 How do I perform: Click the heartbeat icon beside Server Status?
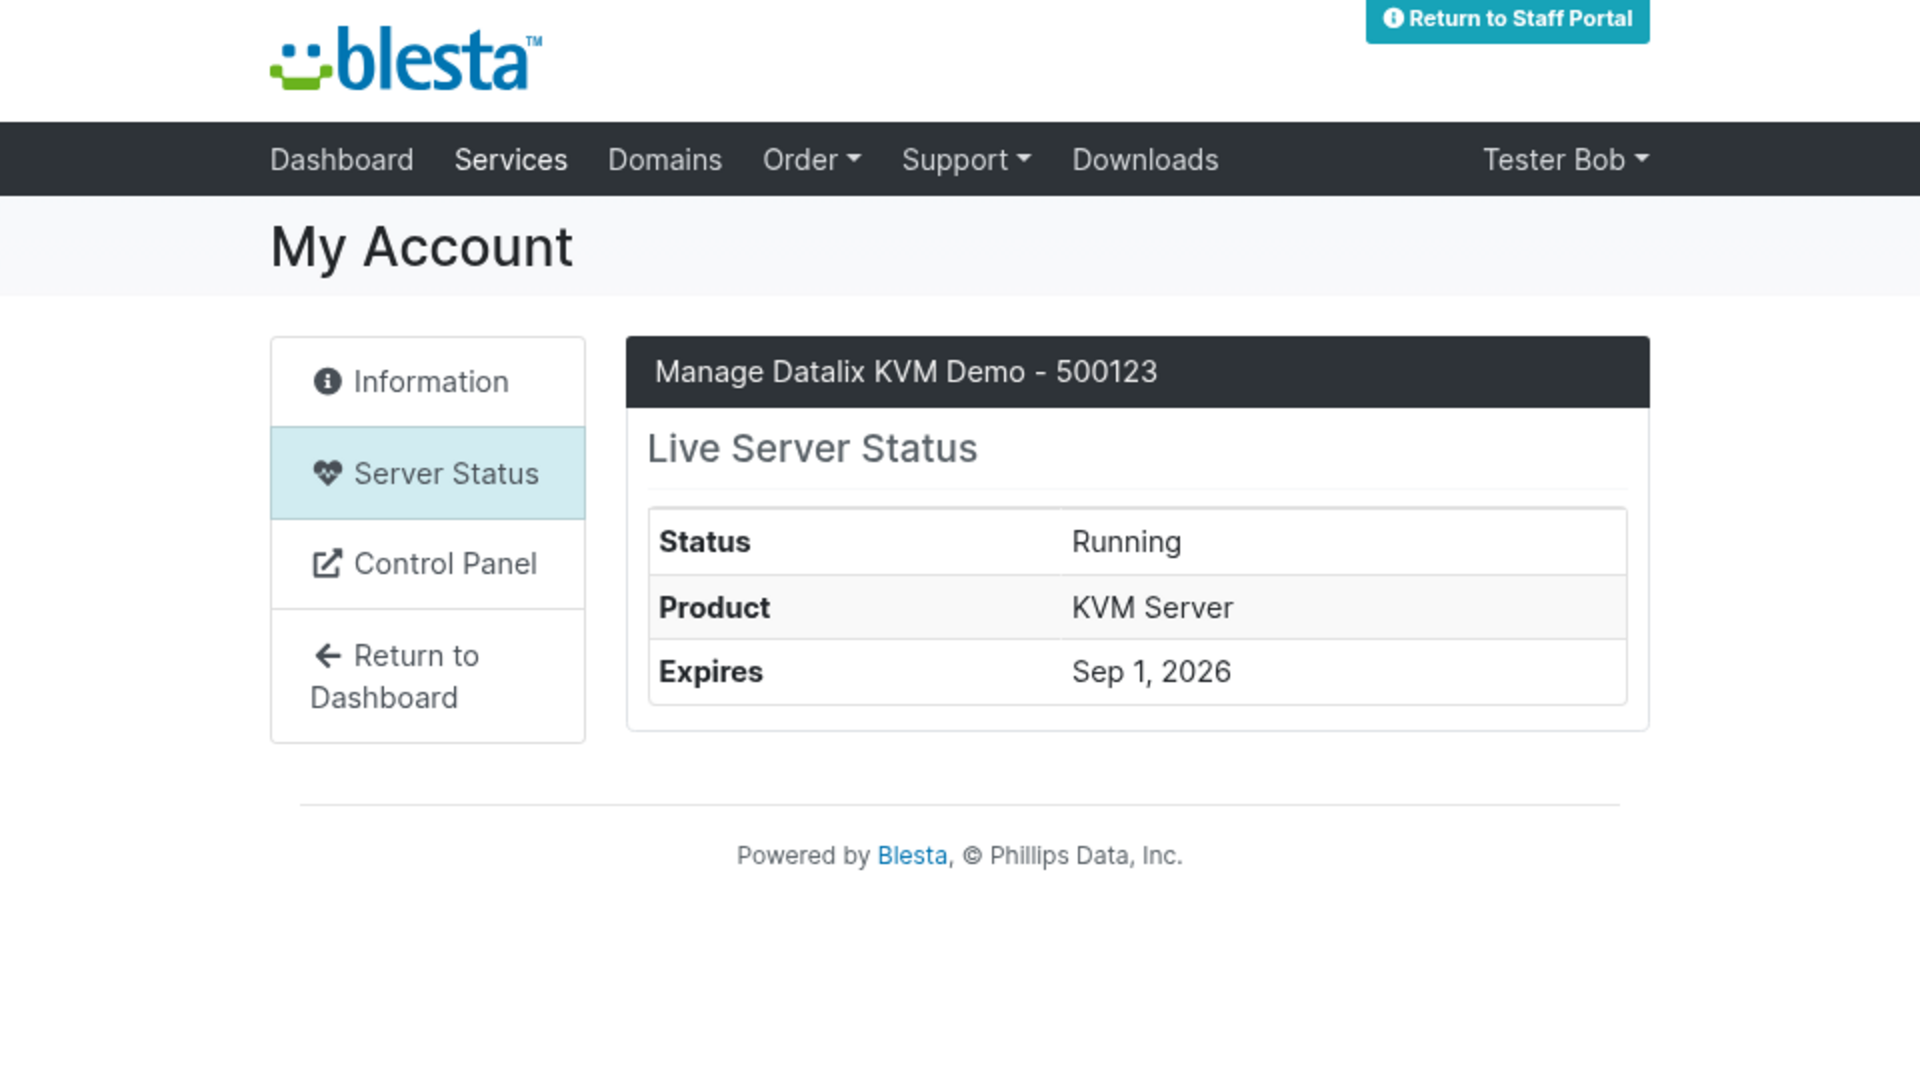coord(327,473)
